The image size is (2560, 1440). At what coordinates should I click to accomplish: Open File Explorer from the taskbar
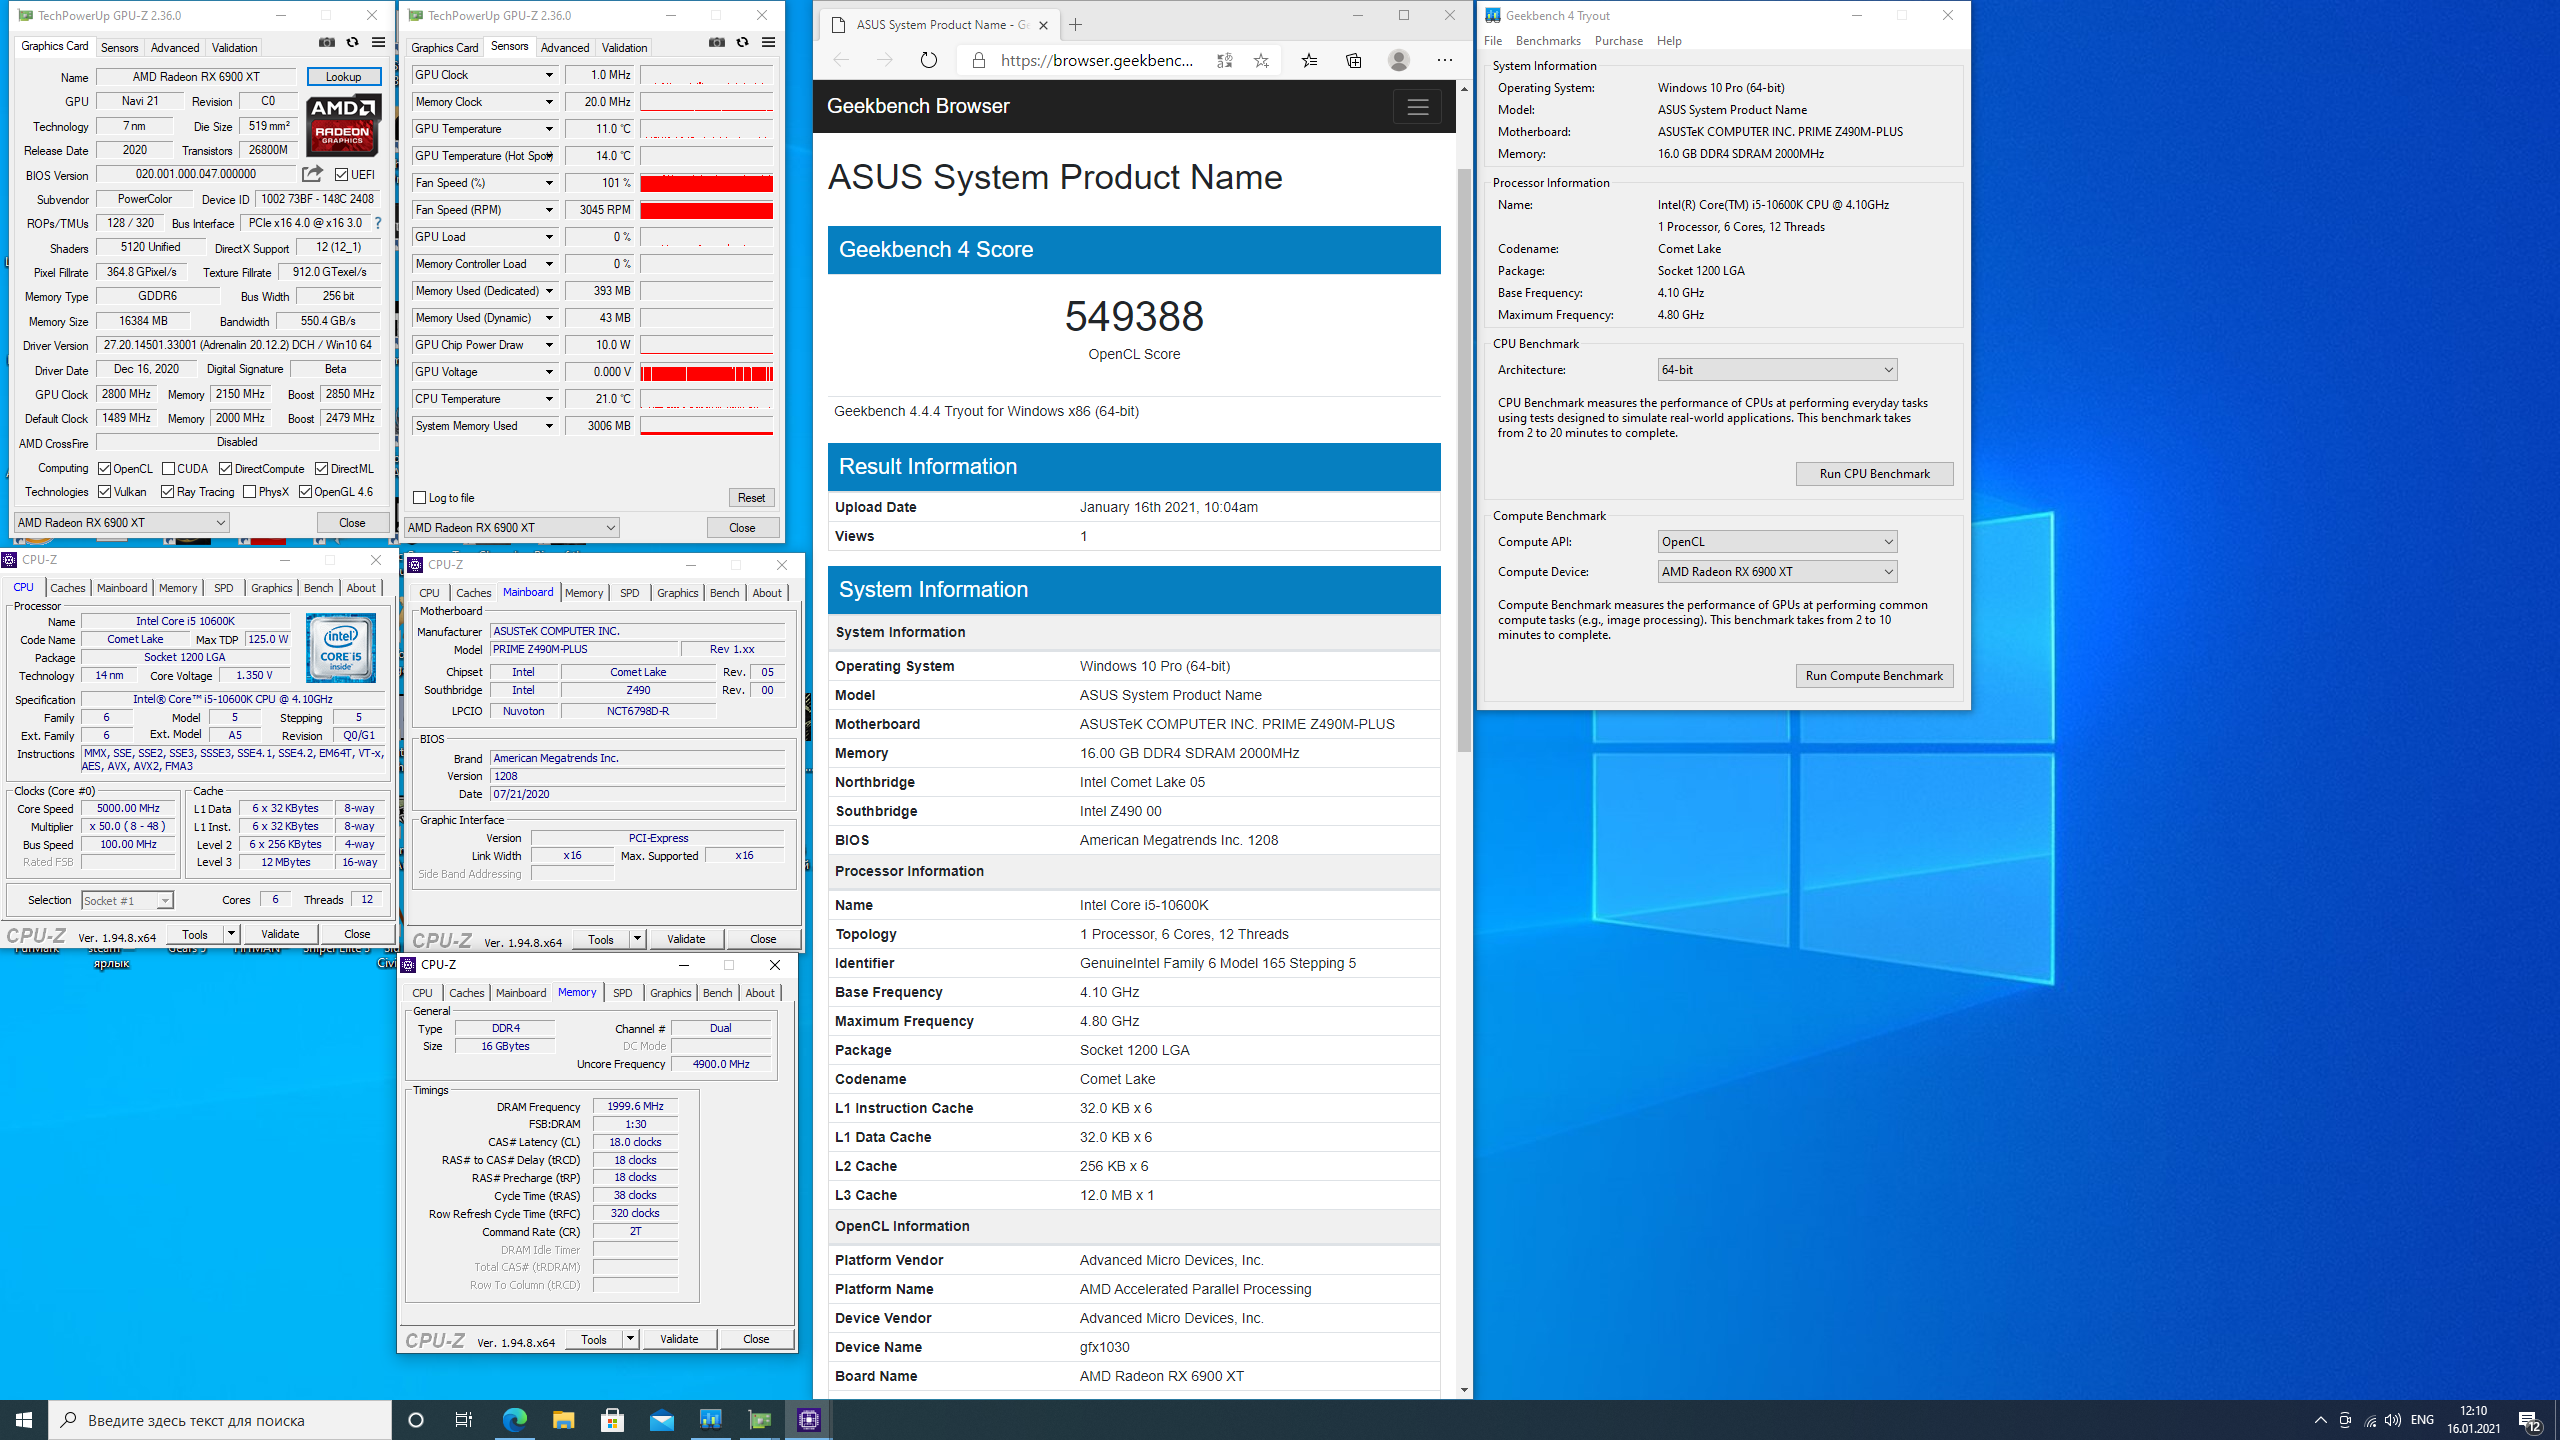563,1420
